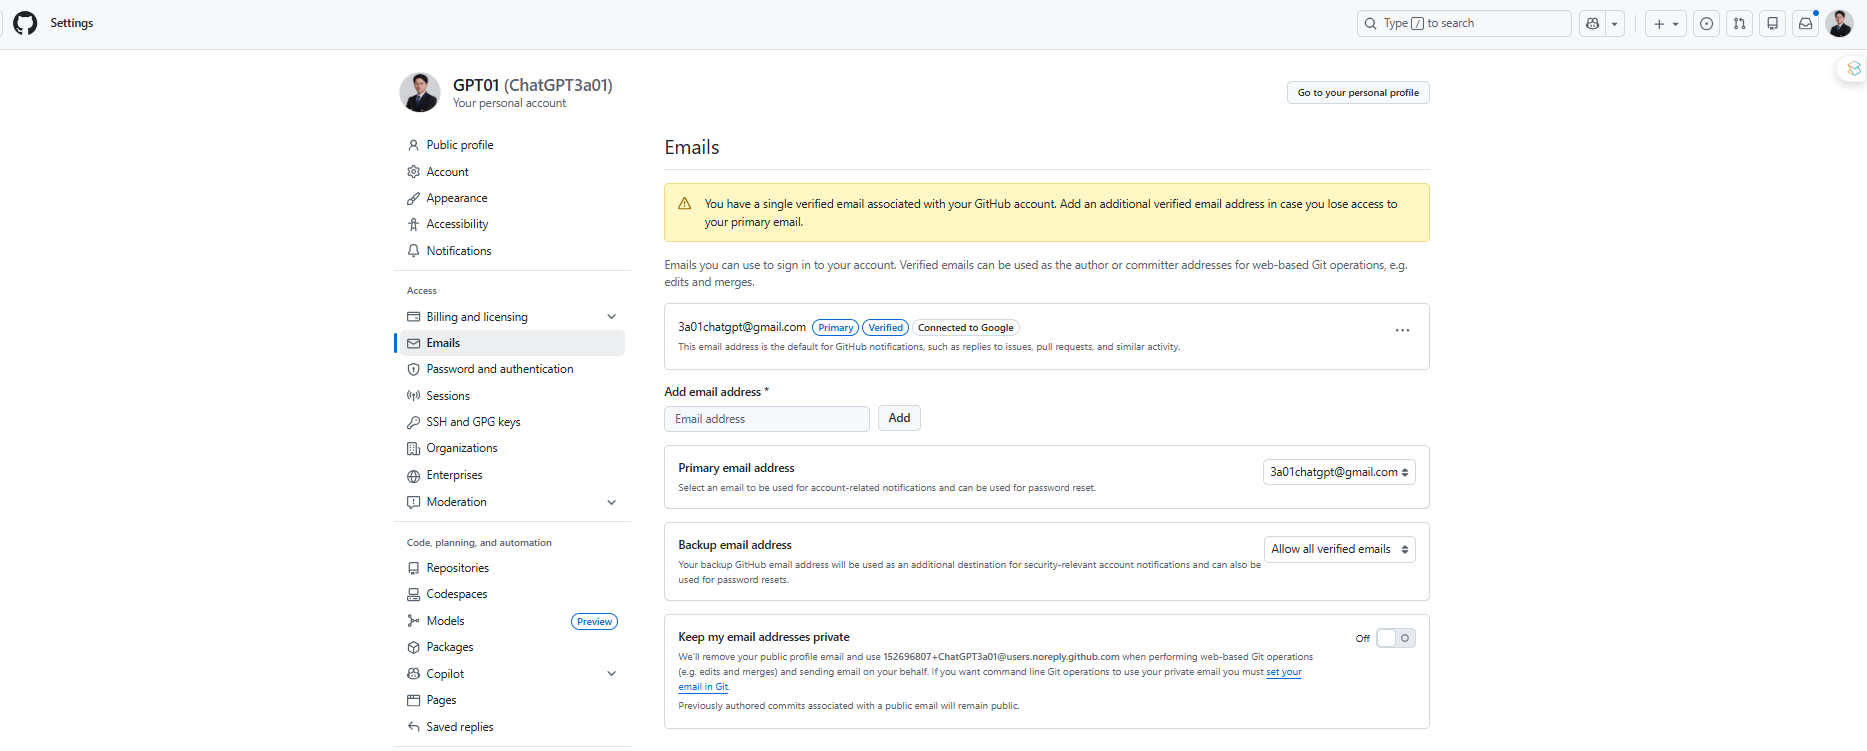Expand Billing and licensing section
Viewport: 1867px width, 751px height.
611,317
